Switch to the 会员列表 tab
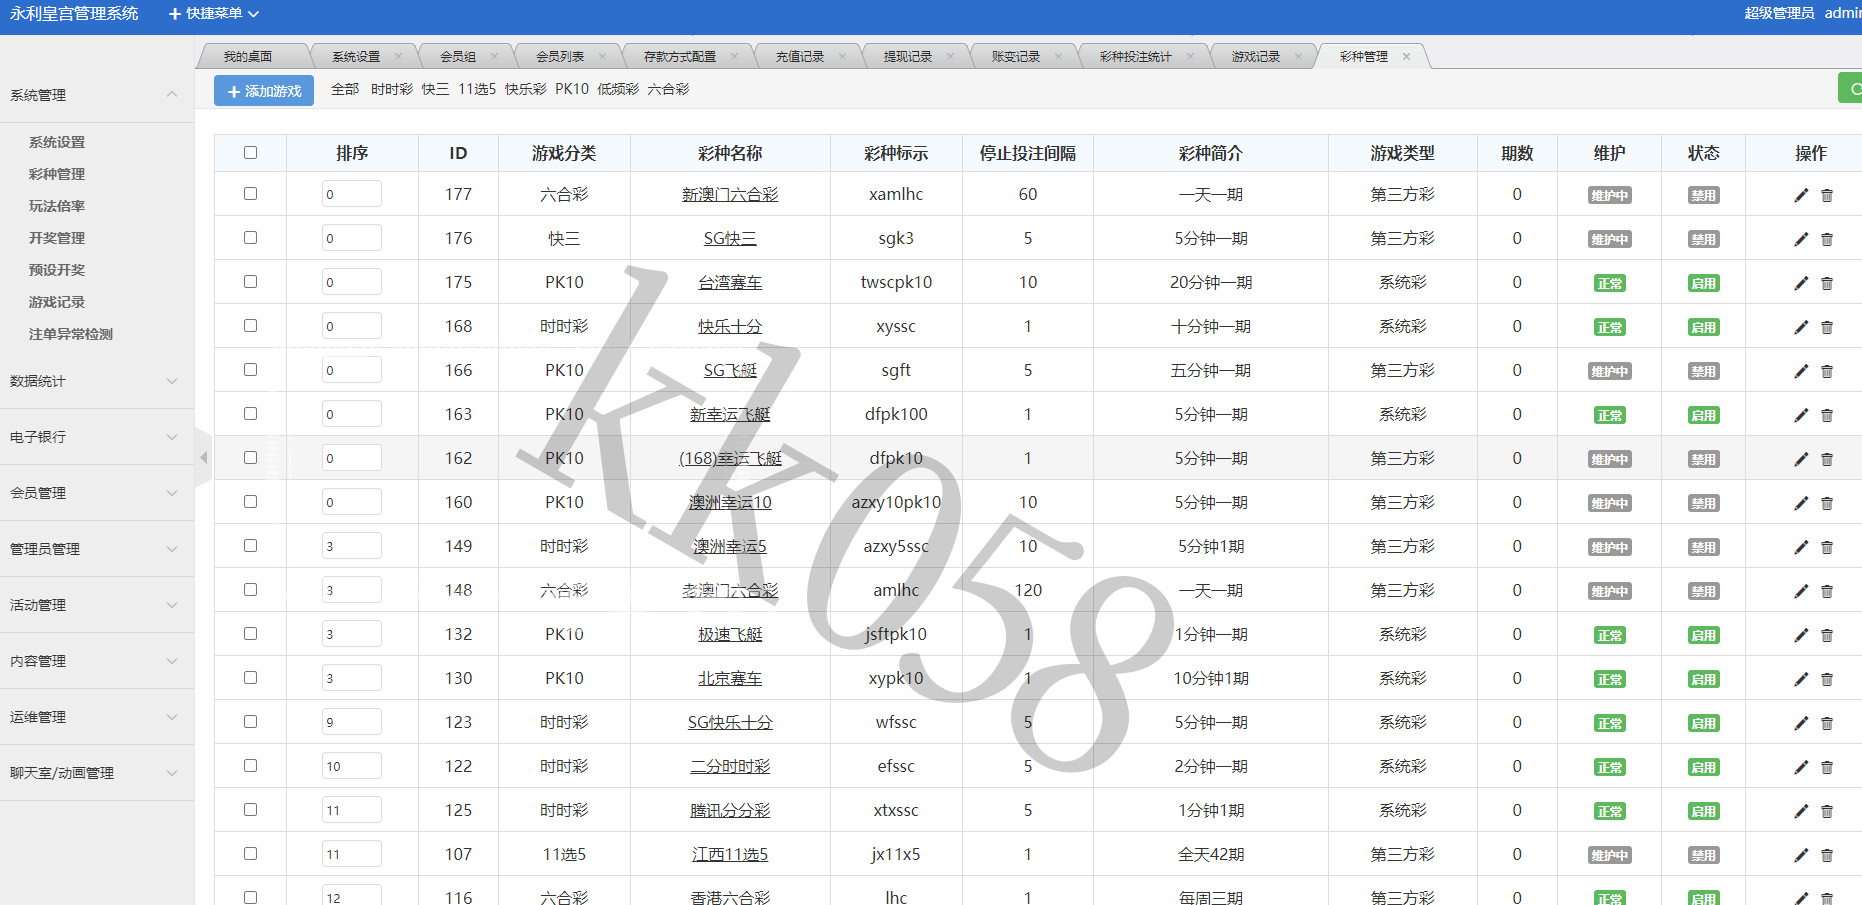The width and height of the screenshot is (1862, 905). point(560,57)
